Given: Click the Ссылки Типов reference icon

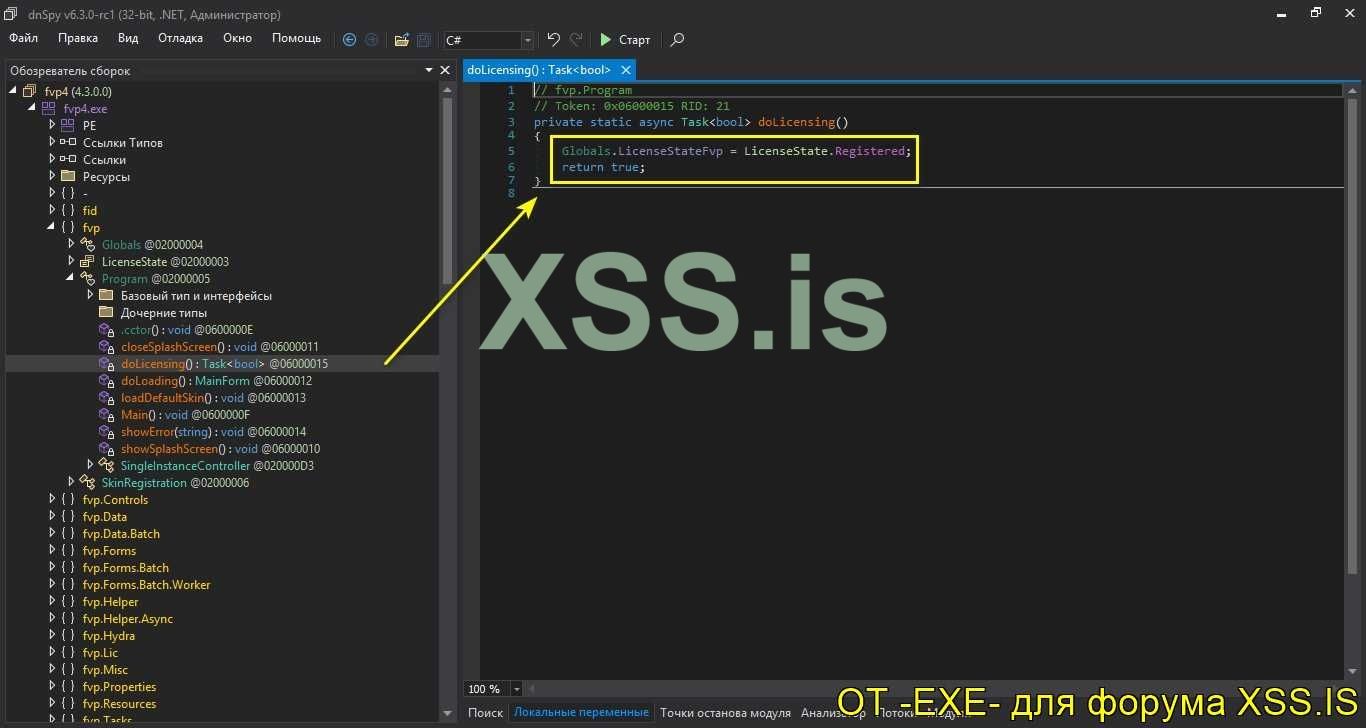Looking at the screenshot, I should 67,143.
